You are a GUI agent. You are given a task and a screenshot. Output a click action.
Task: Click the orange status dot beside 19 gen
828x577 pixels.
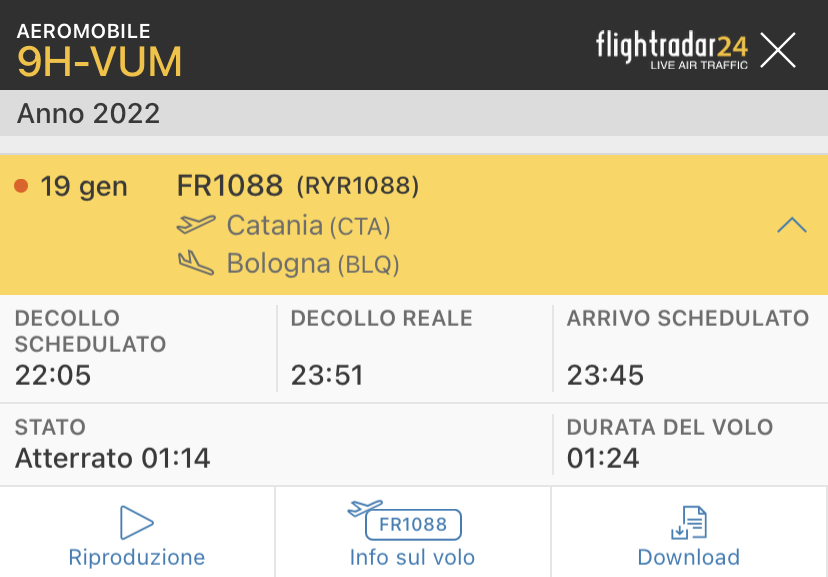pyautogui.click(x=21, y=186)
